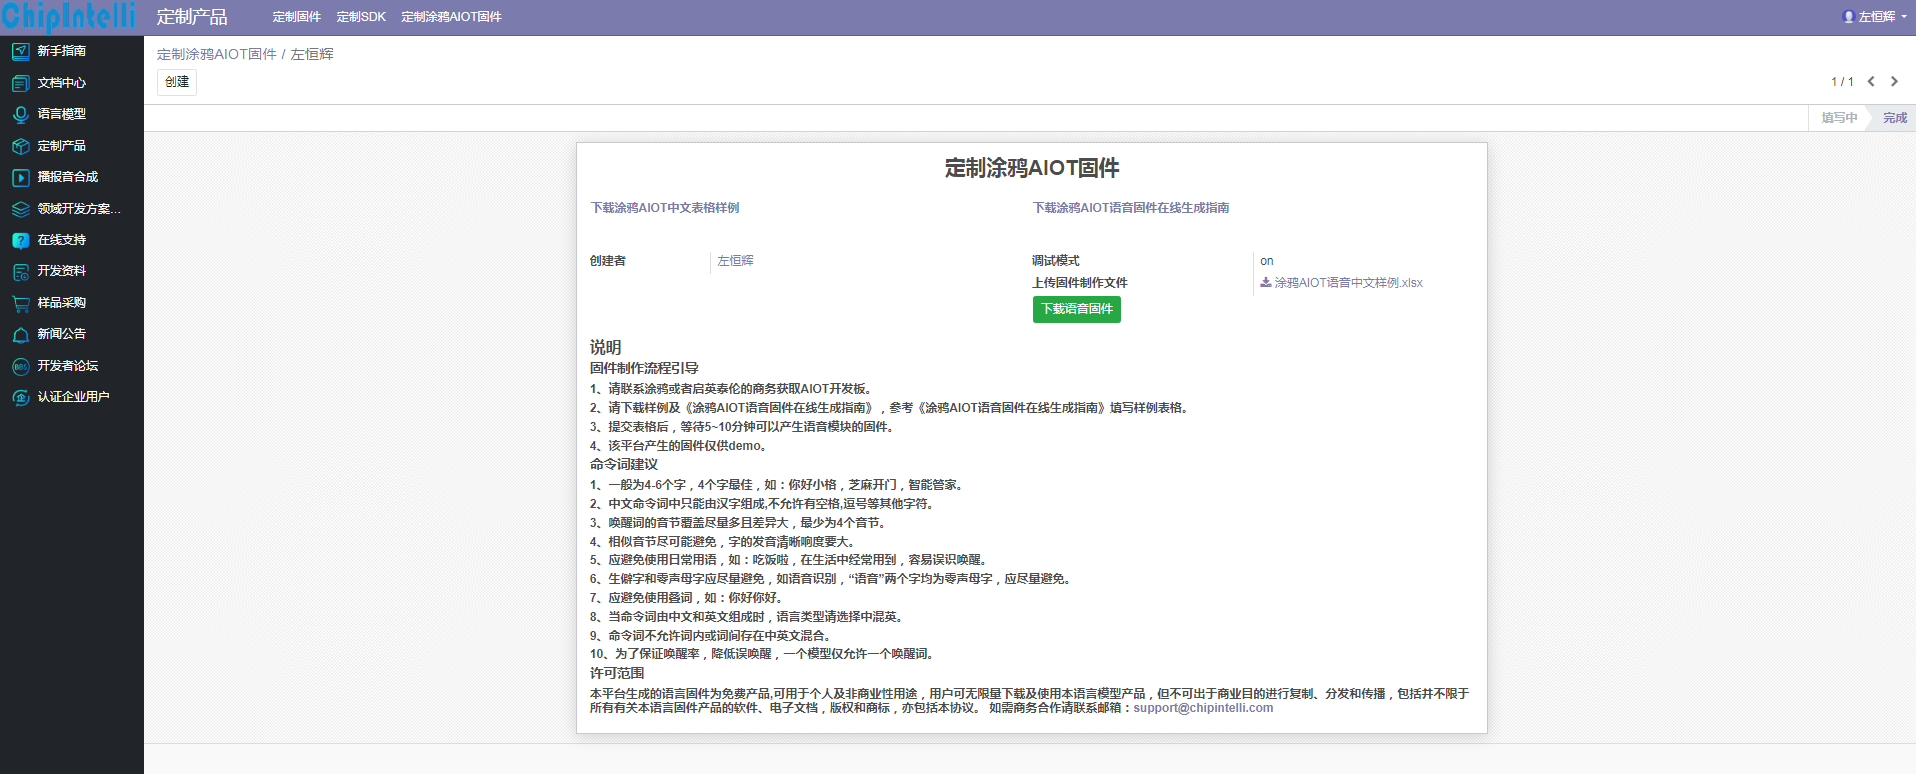Click the 命令词建议 heading
This screenshot has width=1916, height=774.
[x=624, y=464]
